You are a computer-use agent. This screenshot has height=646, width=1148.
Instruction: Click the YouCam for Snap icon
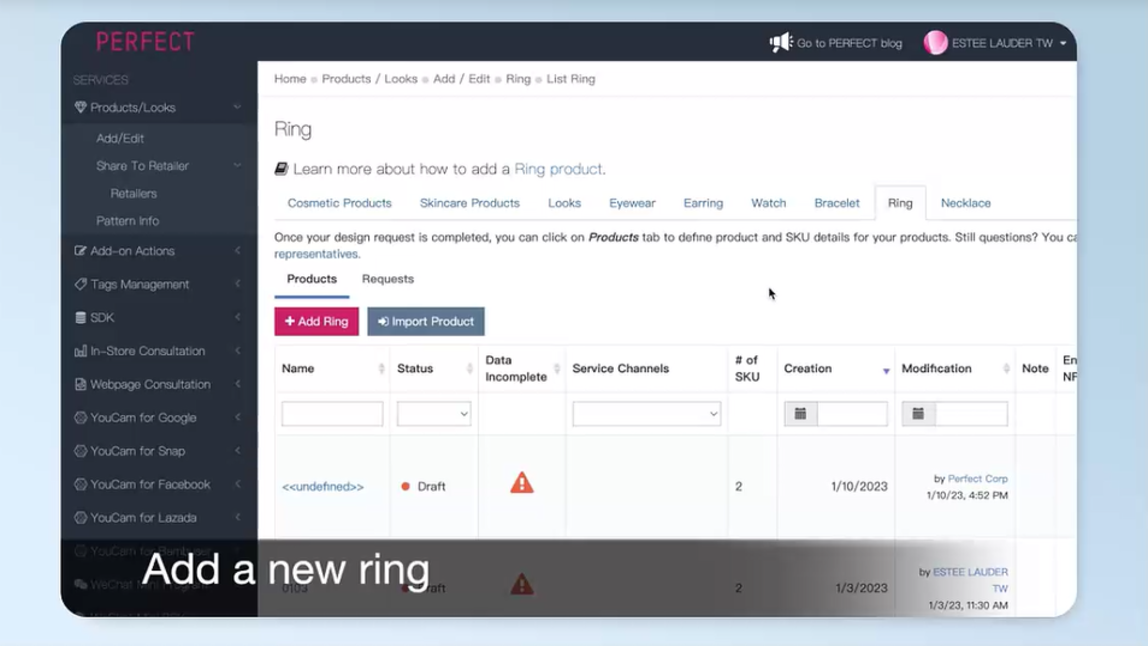pyautogui.click(x=80, y=451)
